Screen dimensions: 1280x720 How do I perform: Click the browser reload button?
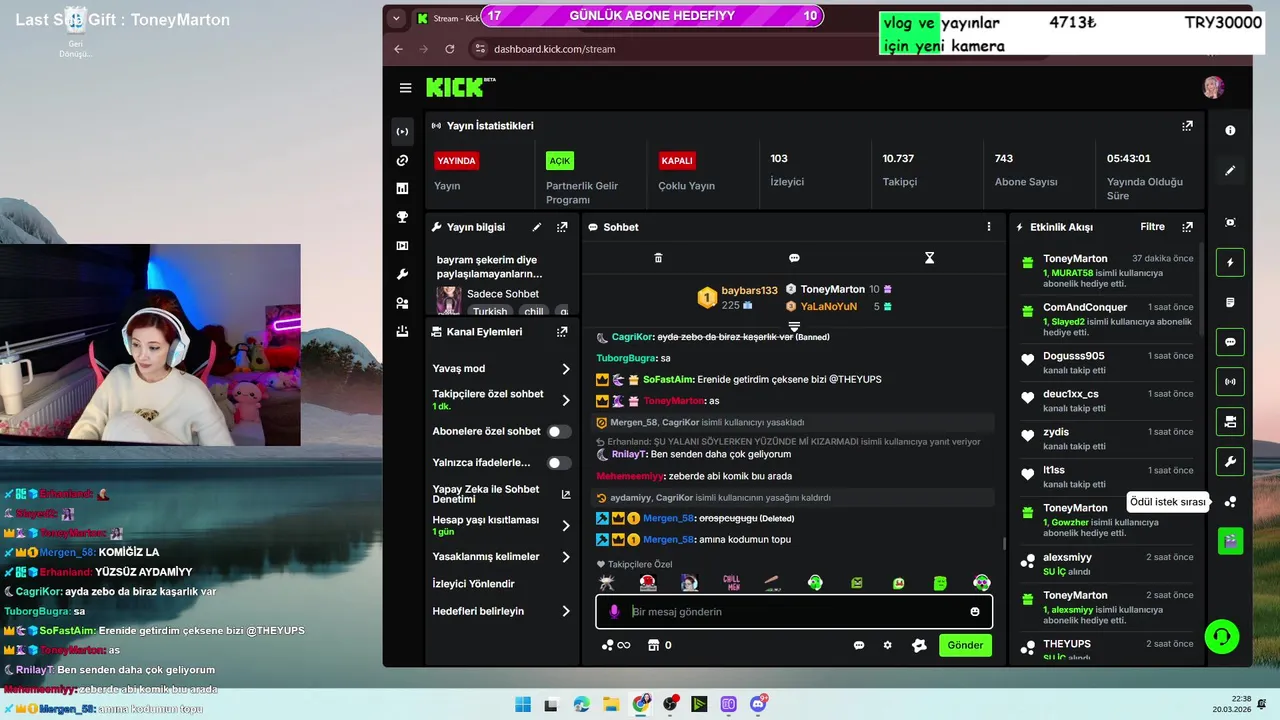[x=450, y=49]
